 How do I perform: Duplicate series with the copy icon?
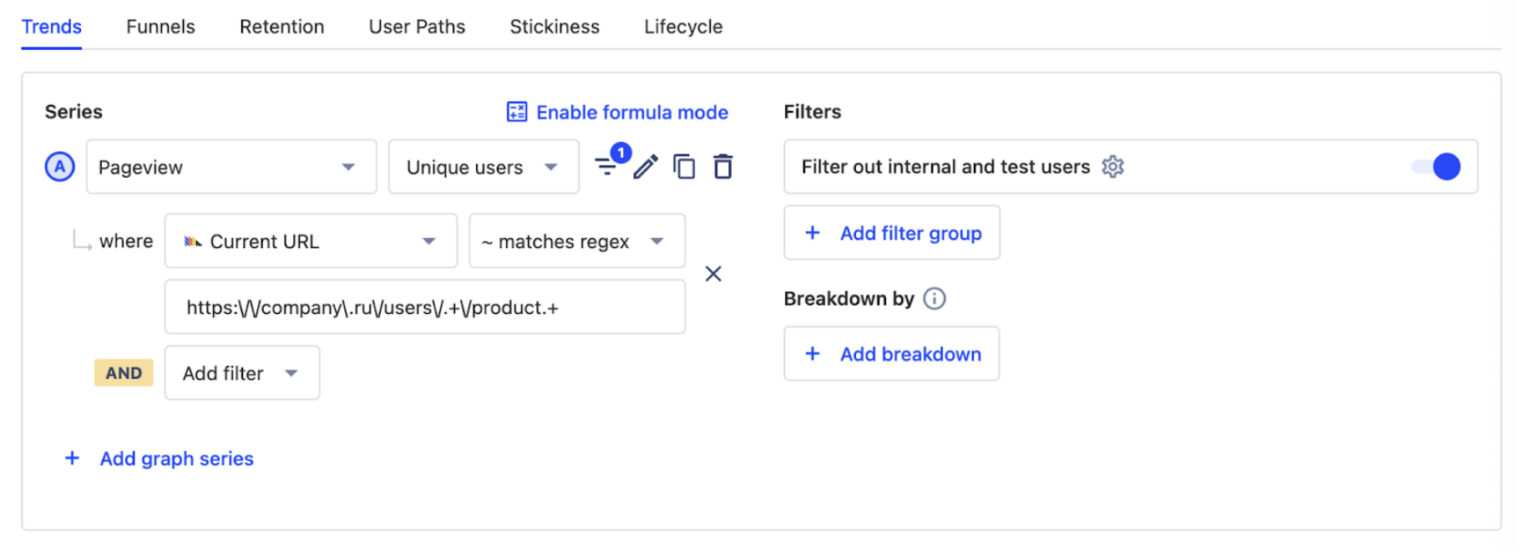pyautogui.click(x=684, y=166)
